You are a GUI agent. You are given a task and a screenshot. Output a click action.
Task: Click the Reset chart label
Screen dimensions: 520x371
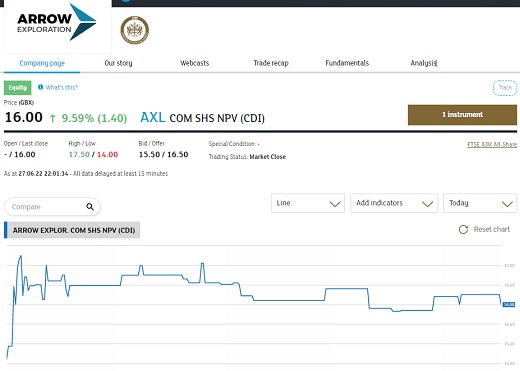point(492,229)
